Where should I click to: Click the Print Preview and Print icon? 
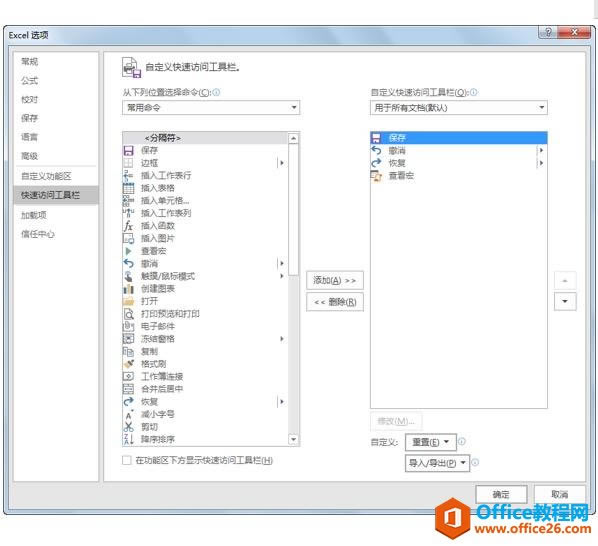pos(129,314)
